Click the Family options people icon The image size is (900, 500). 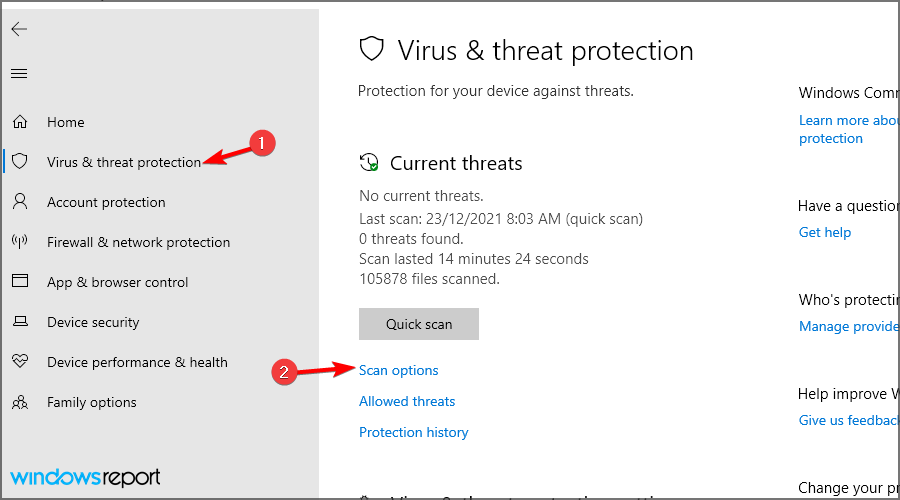[20, 402]
